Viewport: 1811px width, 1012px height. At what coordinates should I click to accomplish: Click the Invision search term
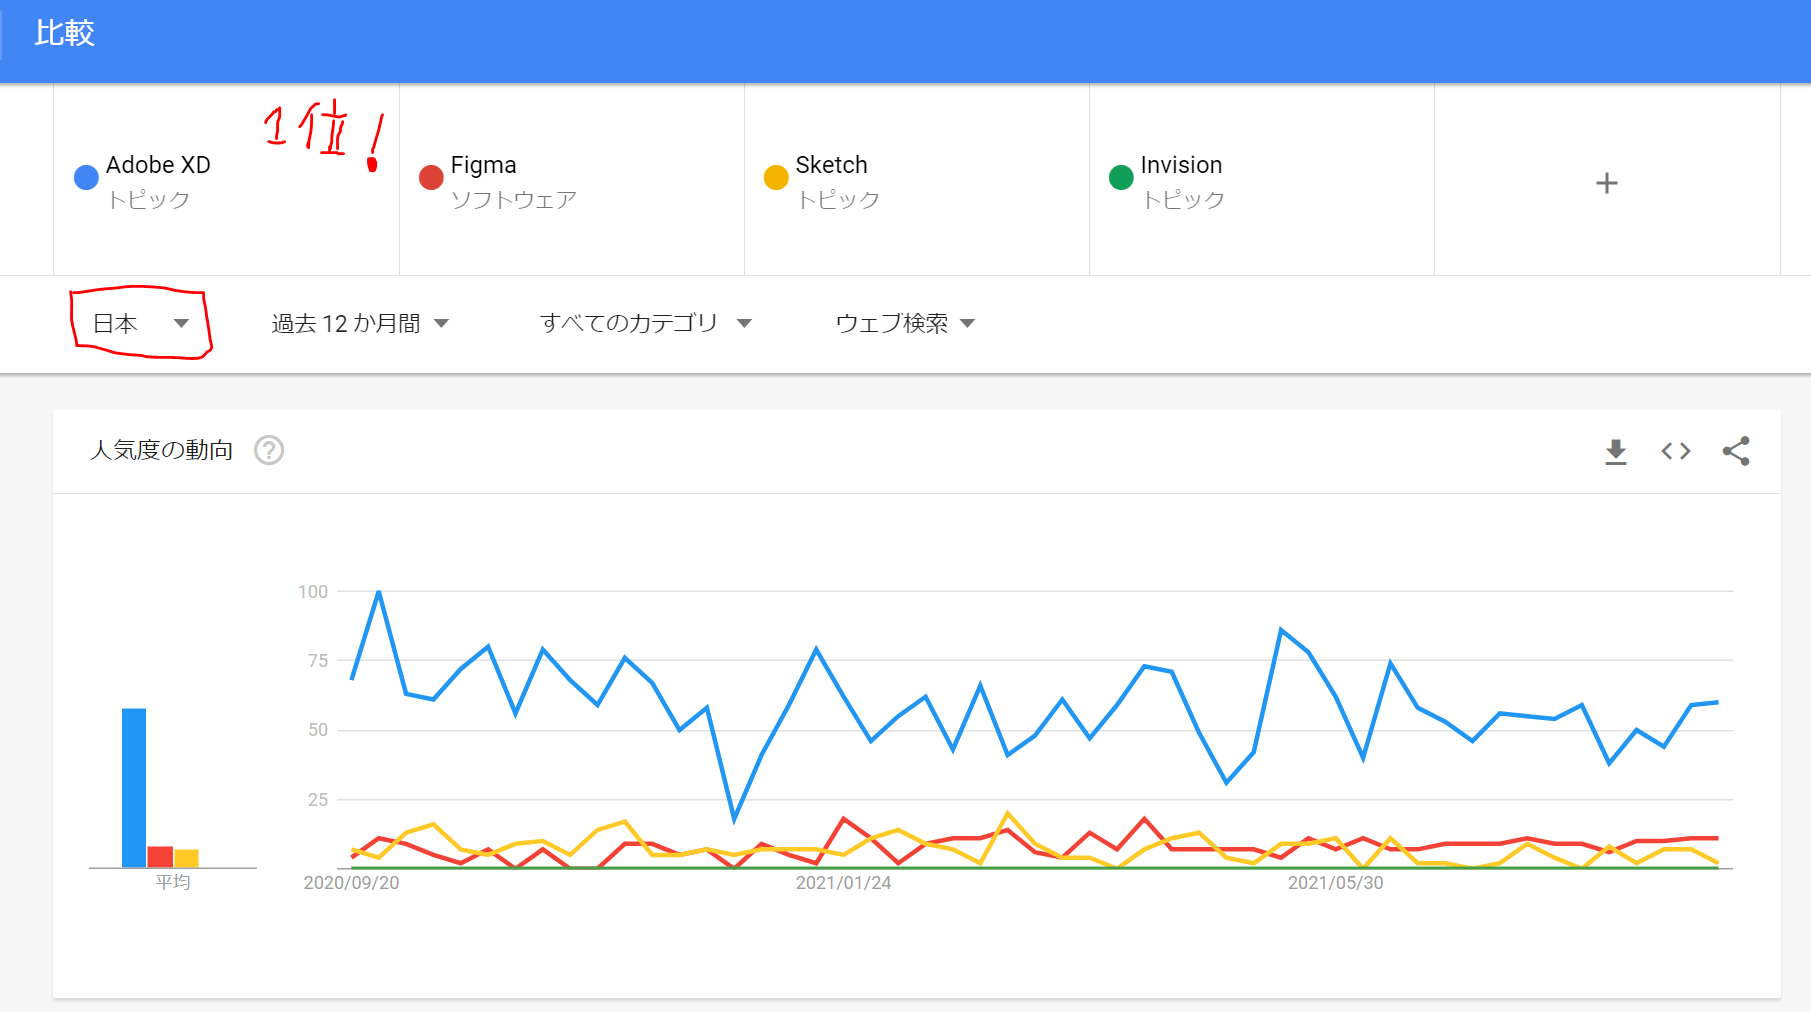click(x=1181, y=165)
